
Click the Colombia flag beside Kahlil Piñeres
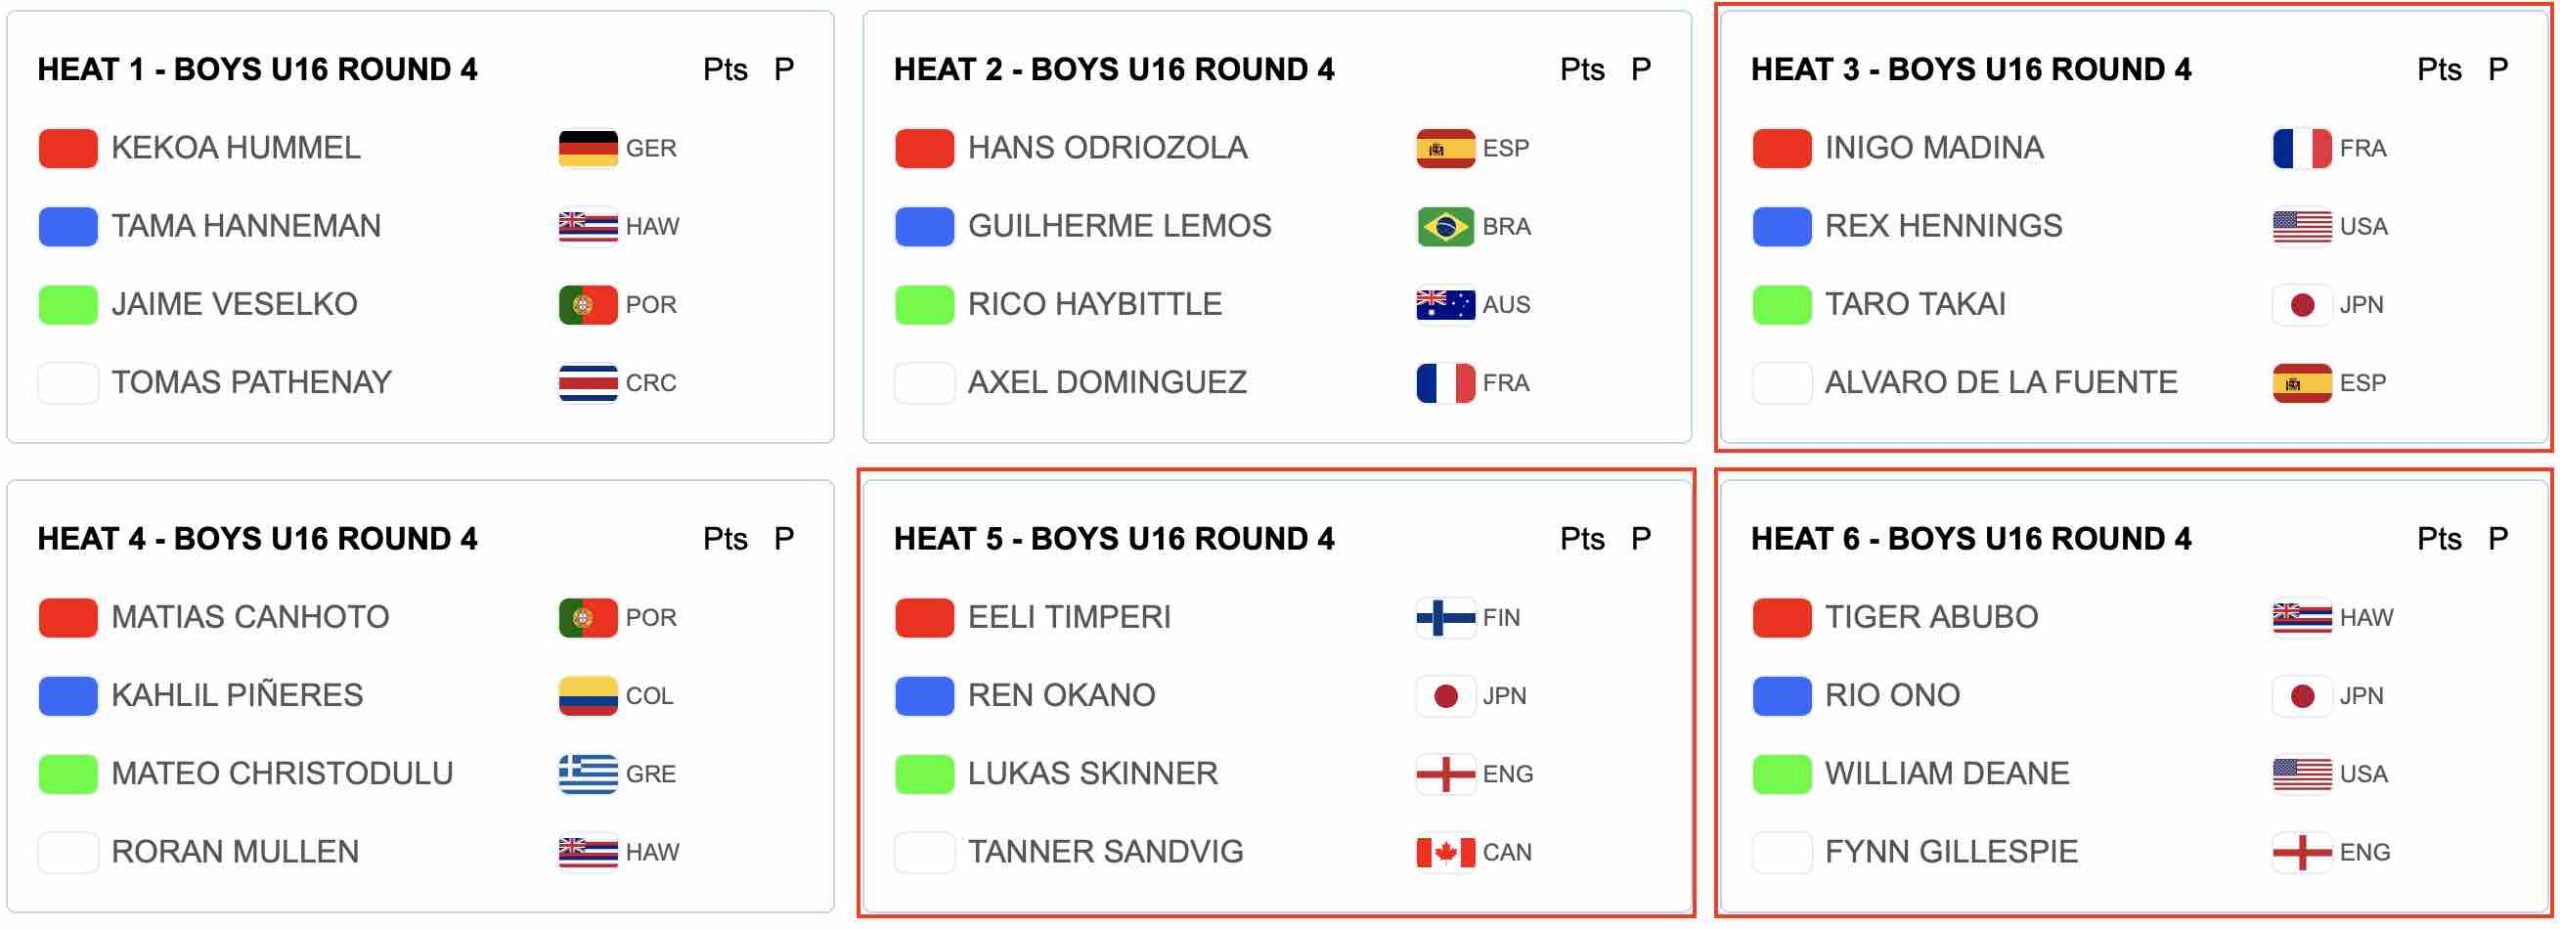pyautogui.click(x=587, y=695)
